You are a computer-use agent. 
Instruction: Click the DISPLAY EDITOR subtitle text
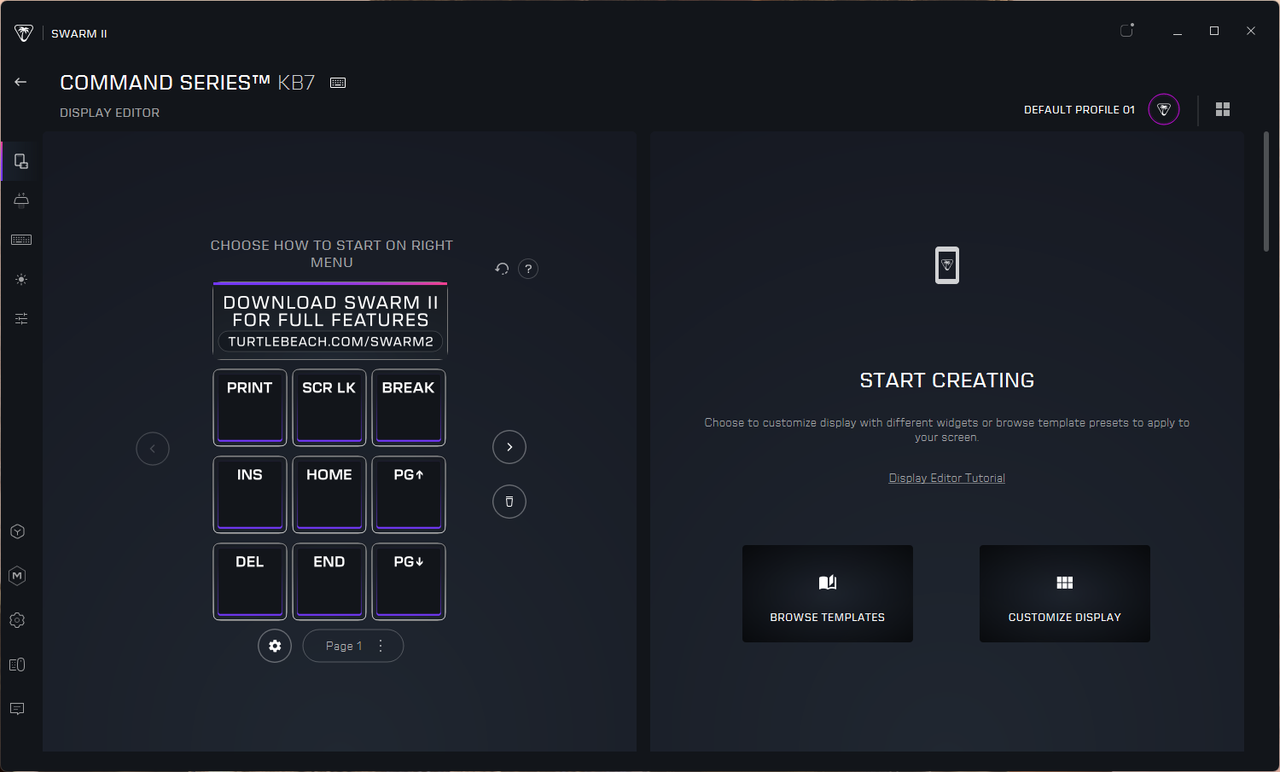pos(110,113)
